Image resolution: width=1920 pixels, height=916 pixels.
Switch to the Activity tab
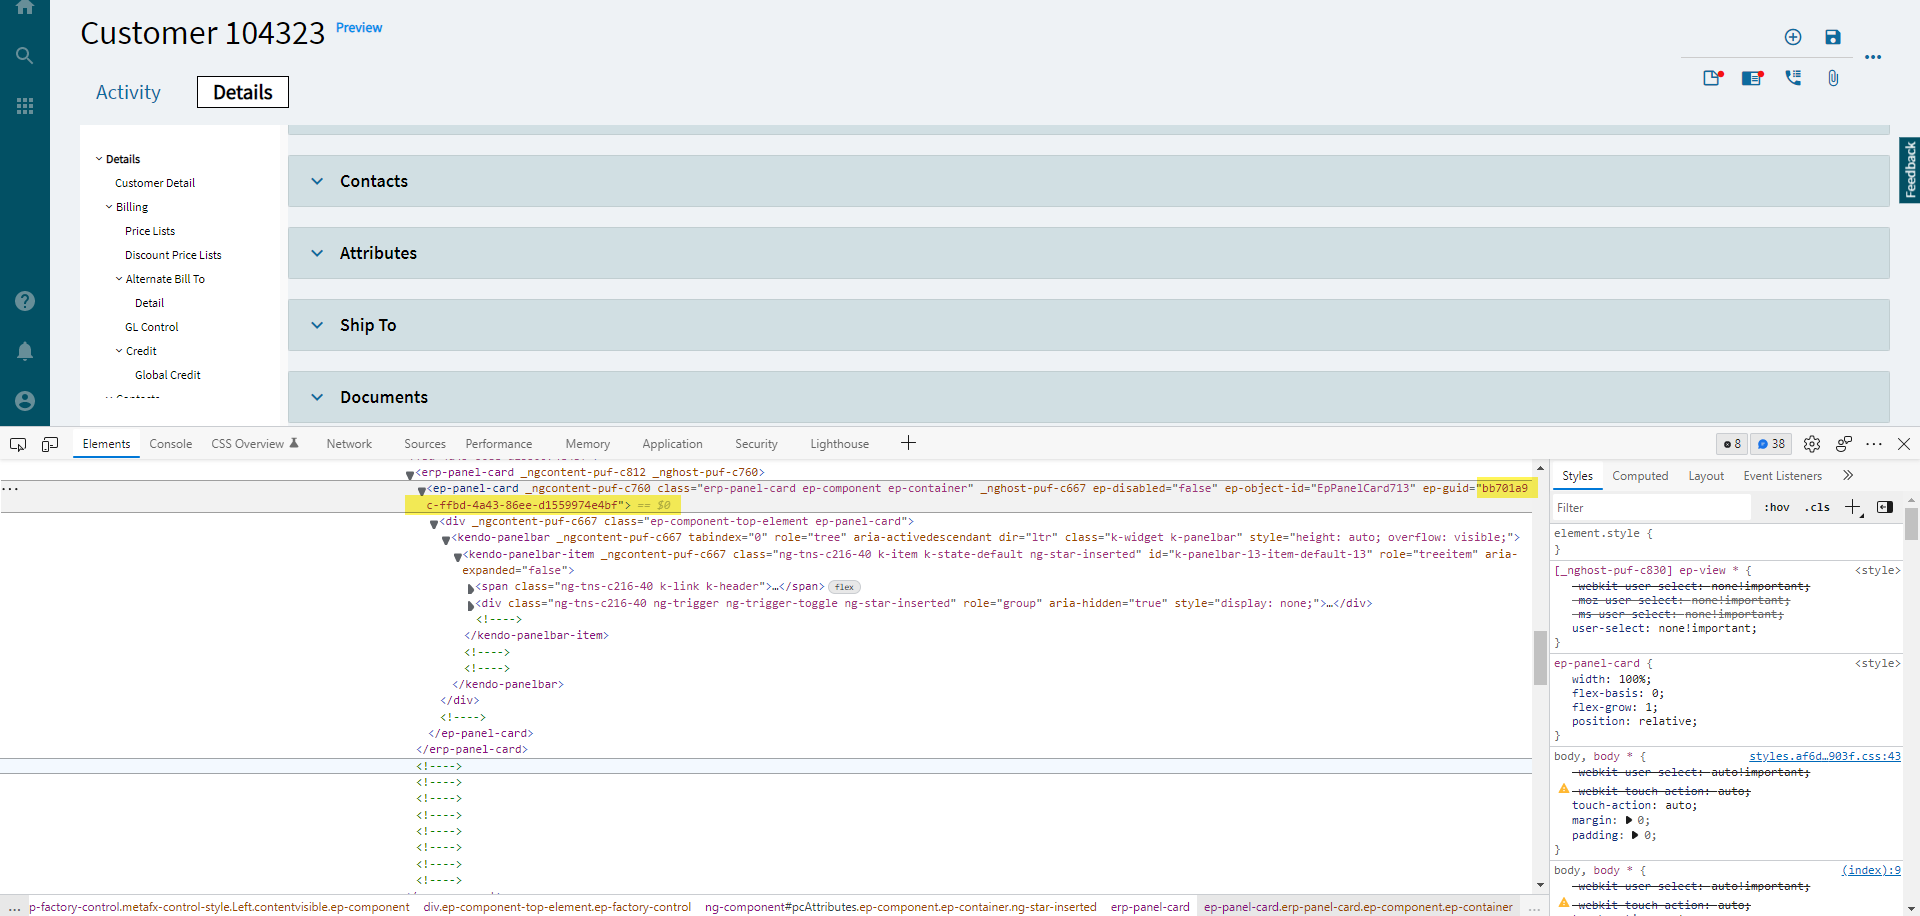128,92
